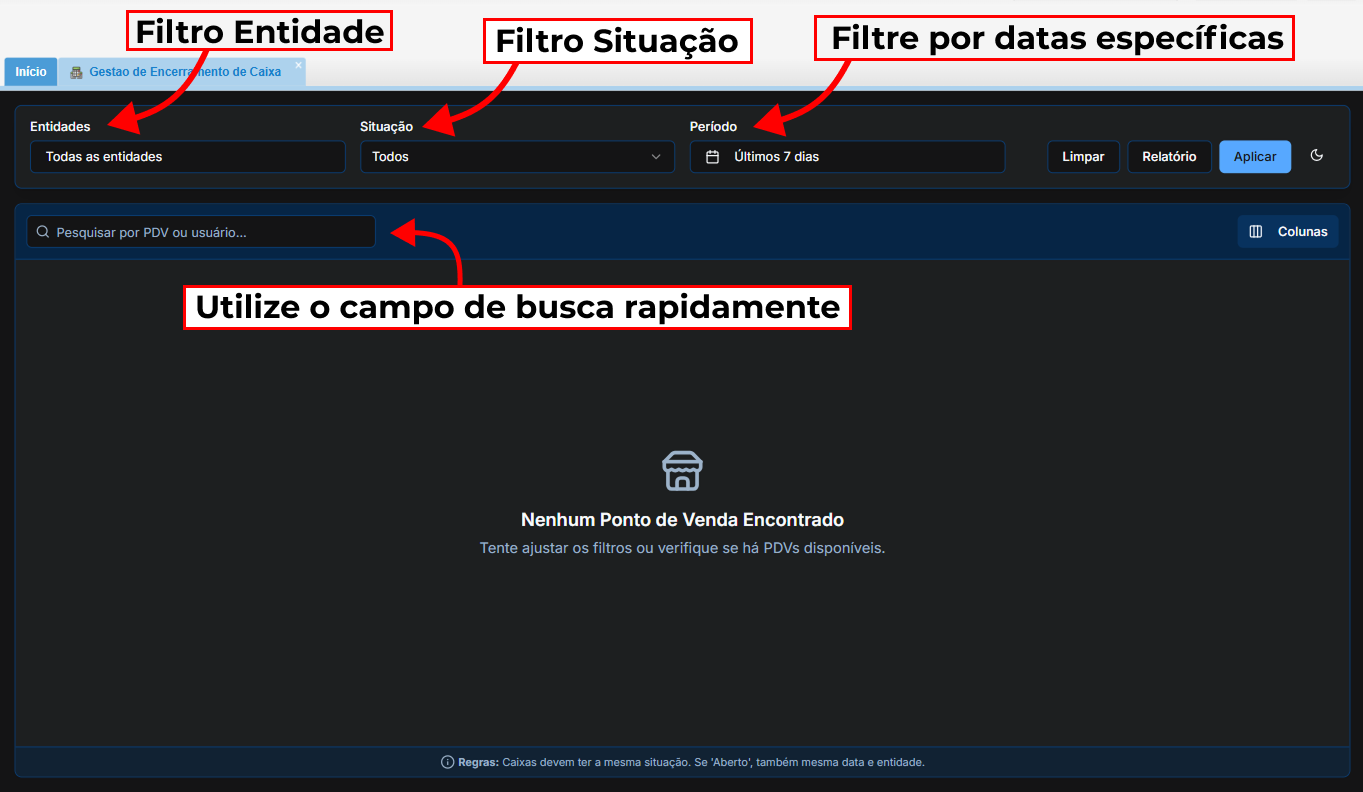The image size is (1363, 792).
Task: Click the info icon next to Regras
Action: (447, 762)
